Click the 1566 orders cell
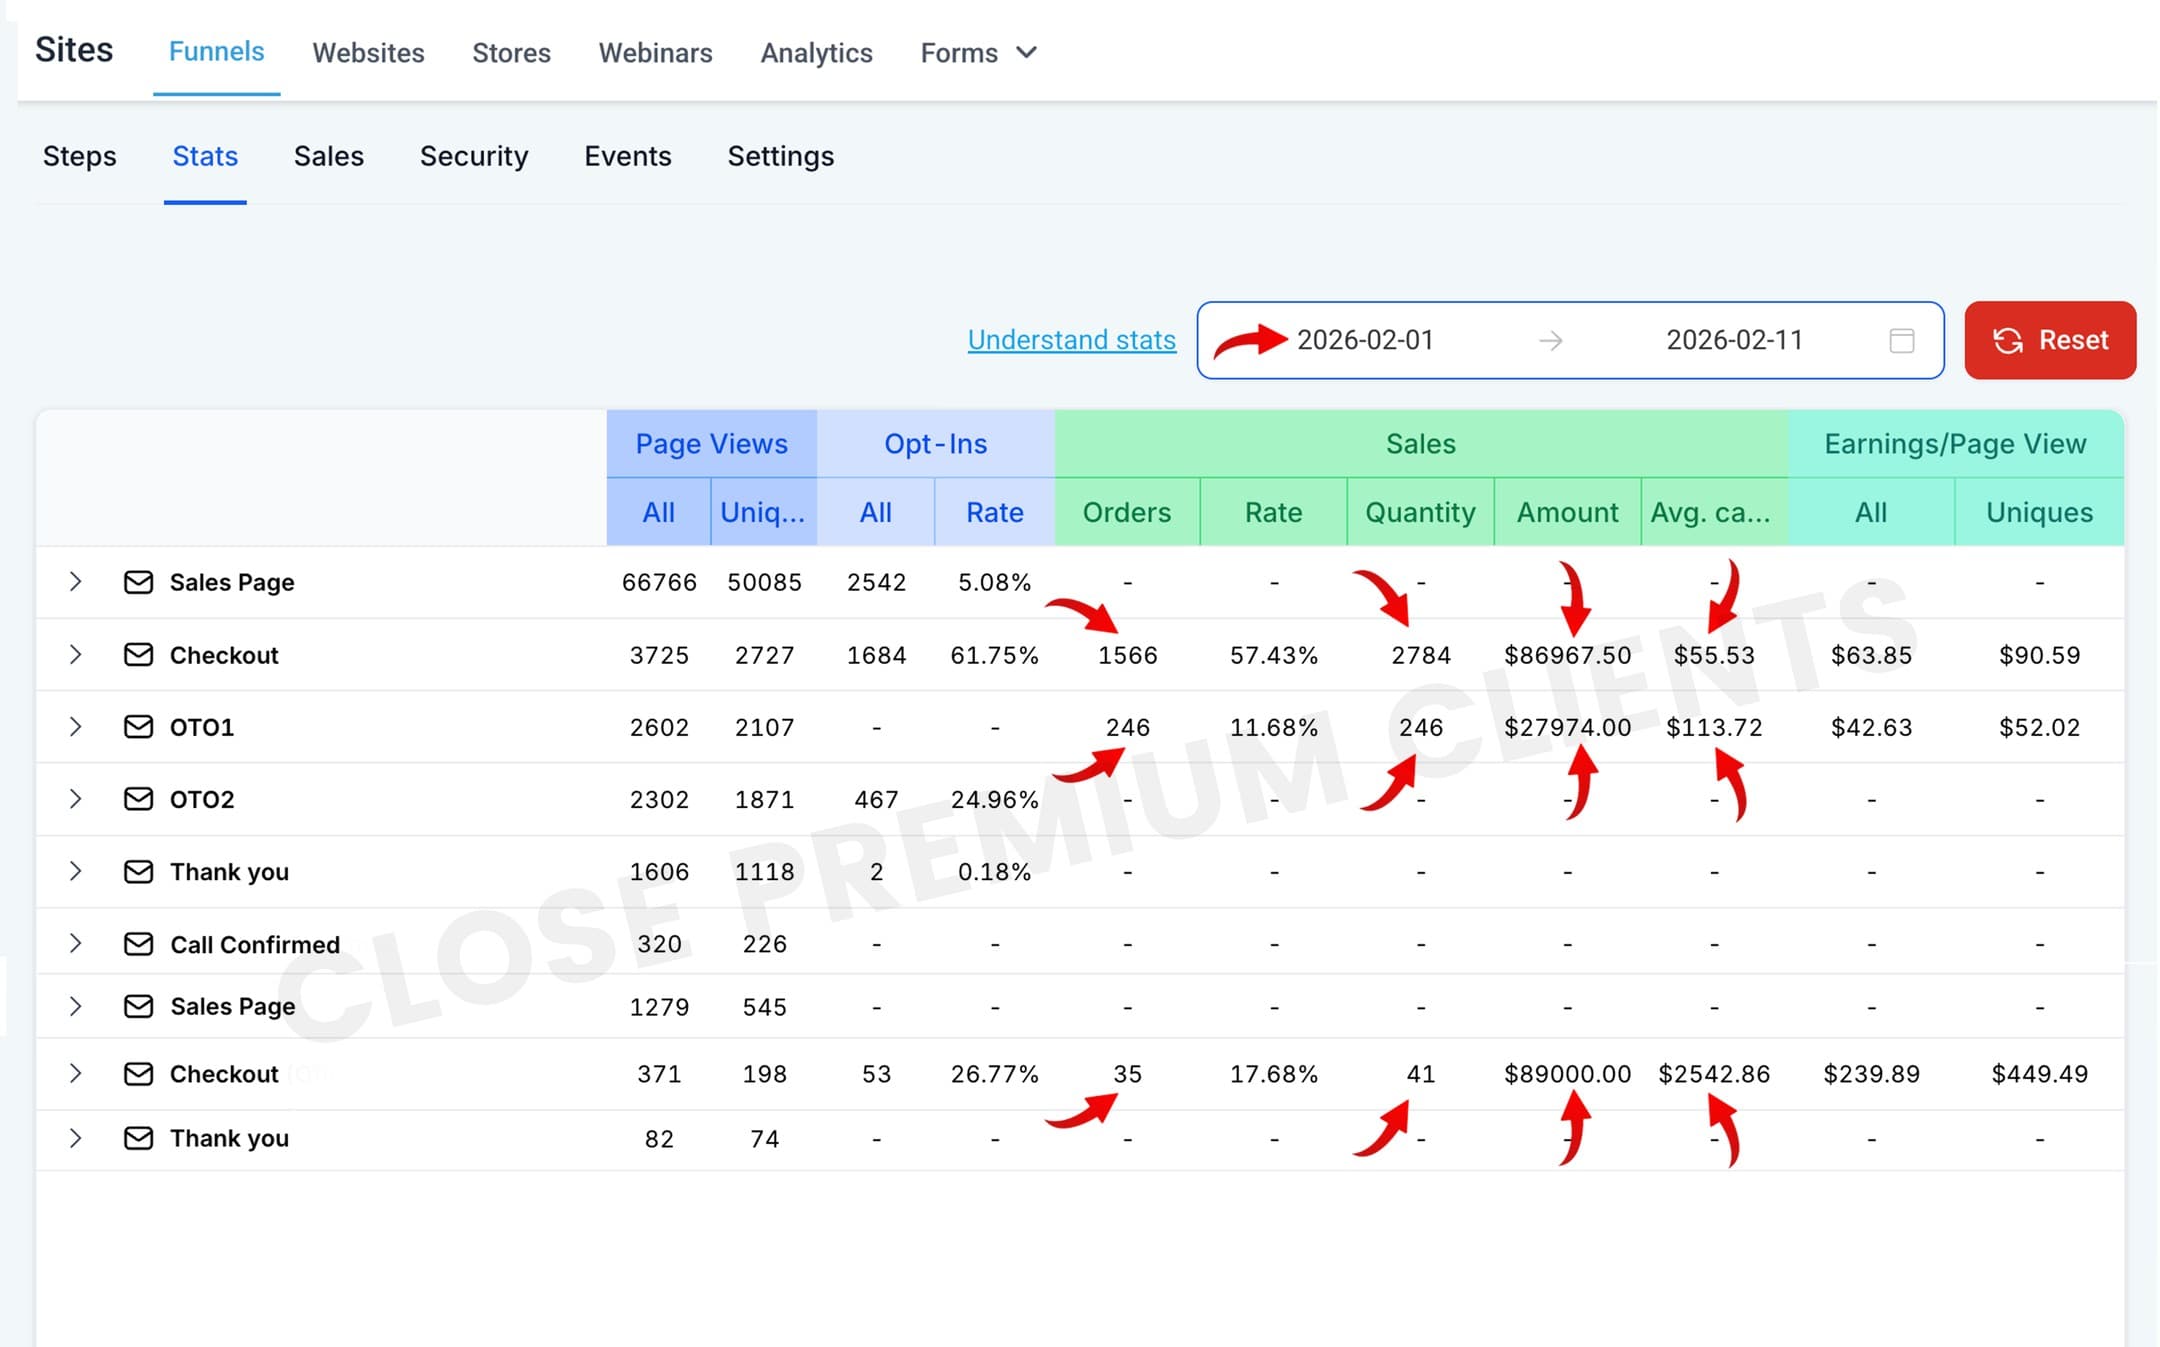 [x=1127, y=655]
